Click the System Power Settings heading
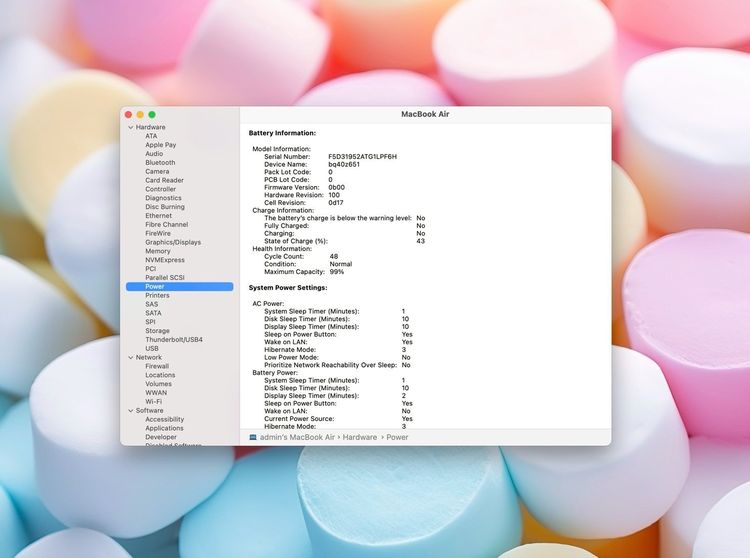The height and width of the screenshot is (558, 750). pos(288,288)
